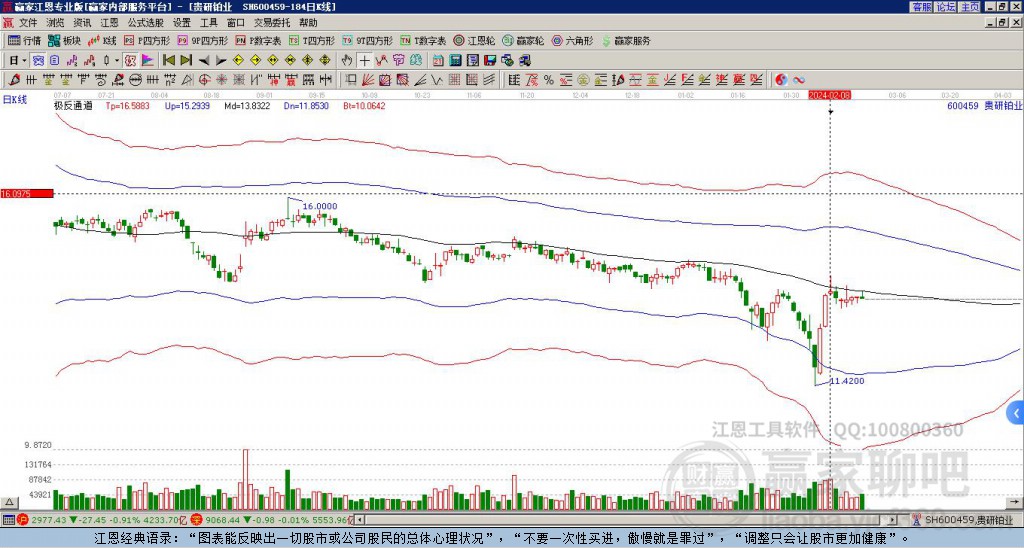The width and height of the screenshot is (1024, 548).
Task: Click the 行情 quotes toolbar button
Action: [x=25, y=40]
